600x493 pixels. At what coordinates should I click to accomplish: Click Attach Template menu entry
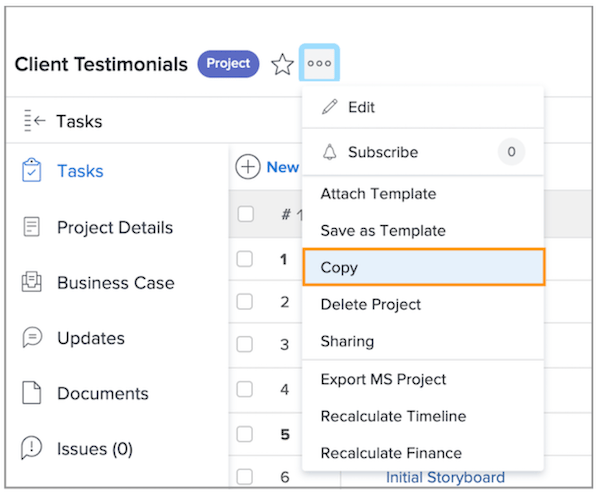[378, 194]
